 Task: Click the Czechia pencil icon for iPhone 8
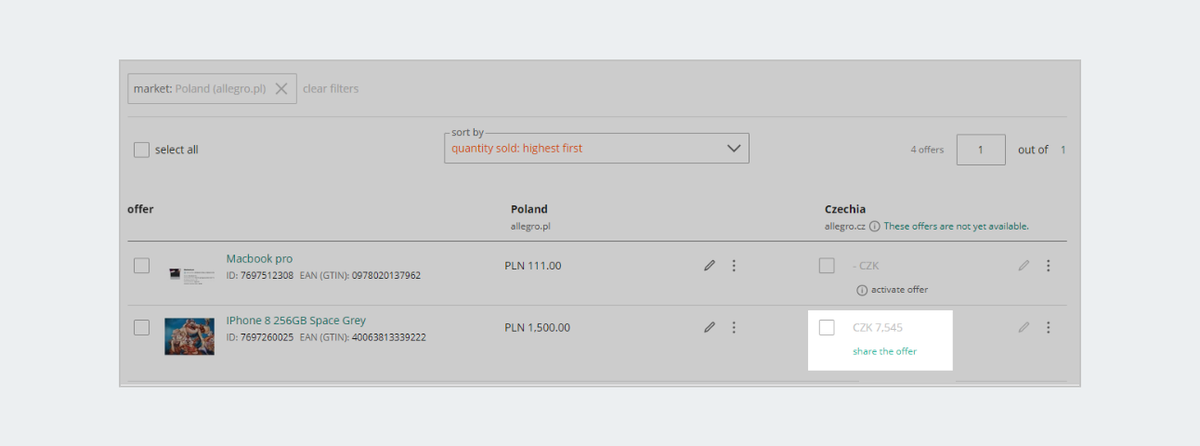click(x=1024, y=327)
